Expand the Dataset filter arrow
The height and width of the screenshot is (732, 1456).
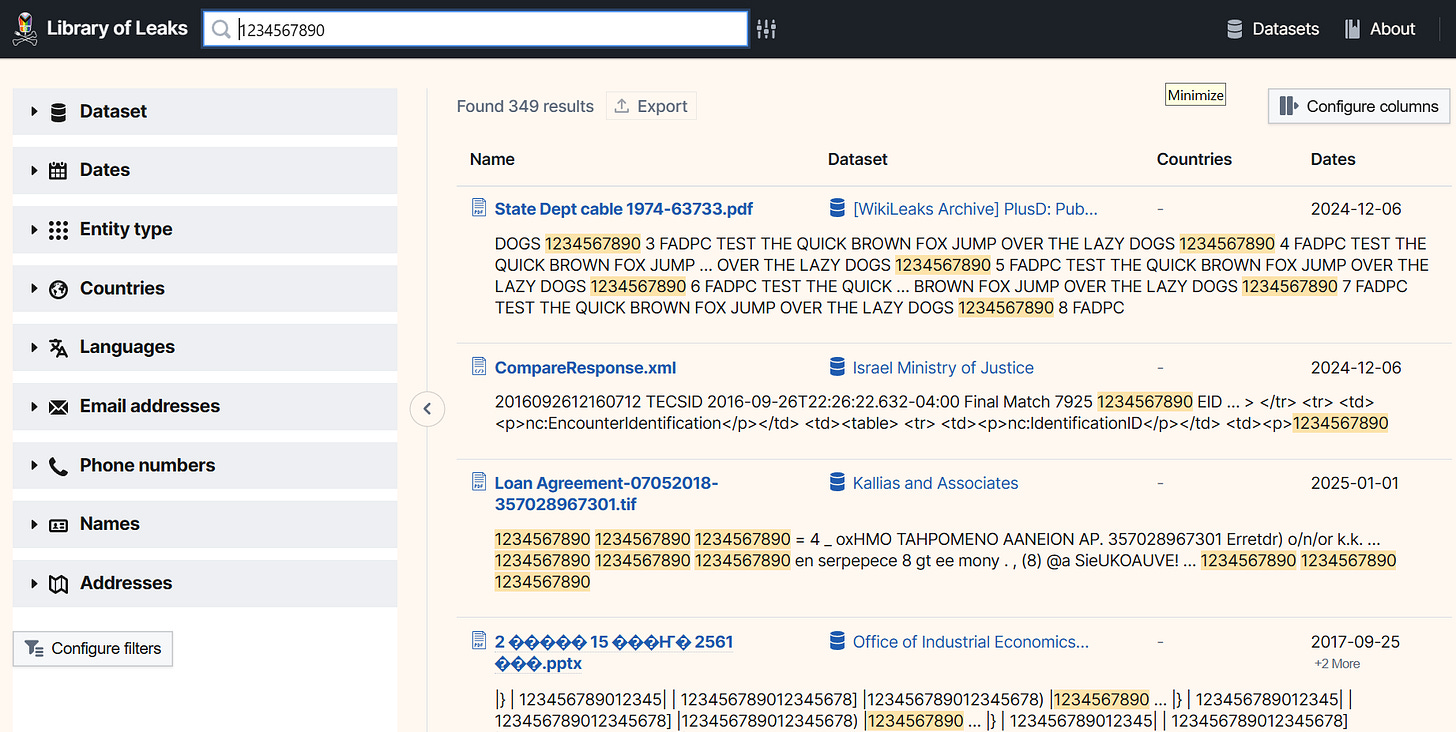click(x=34, y=112)
